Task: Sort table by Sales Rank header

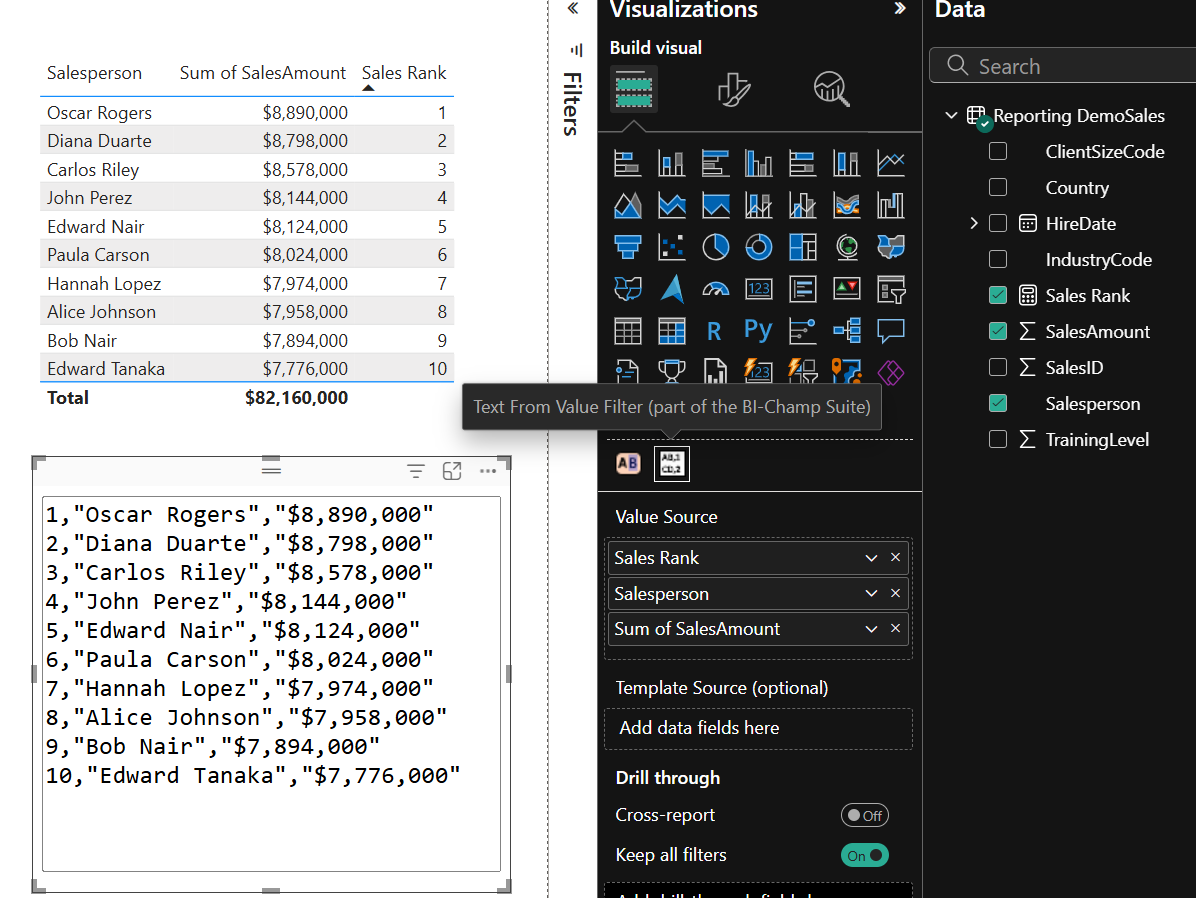Action: 403,72
